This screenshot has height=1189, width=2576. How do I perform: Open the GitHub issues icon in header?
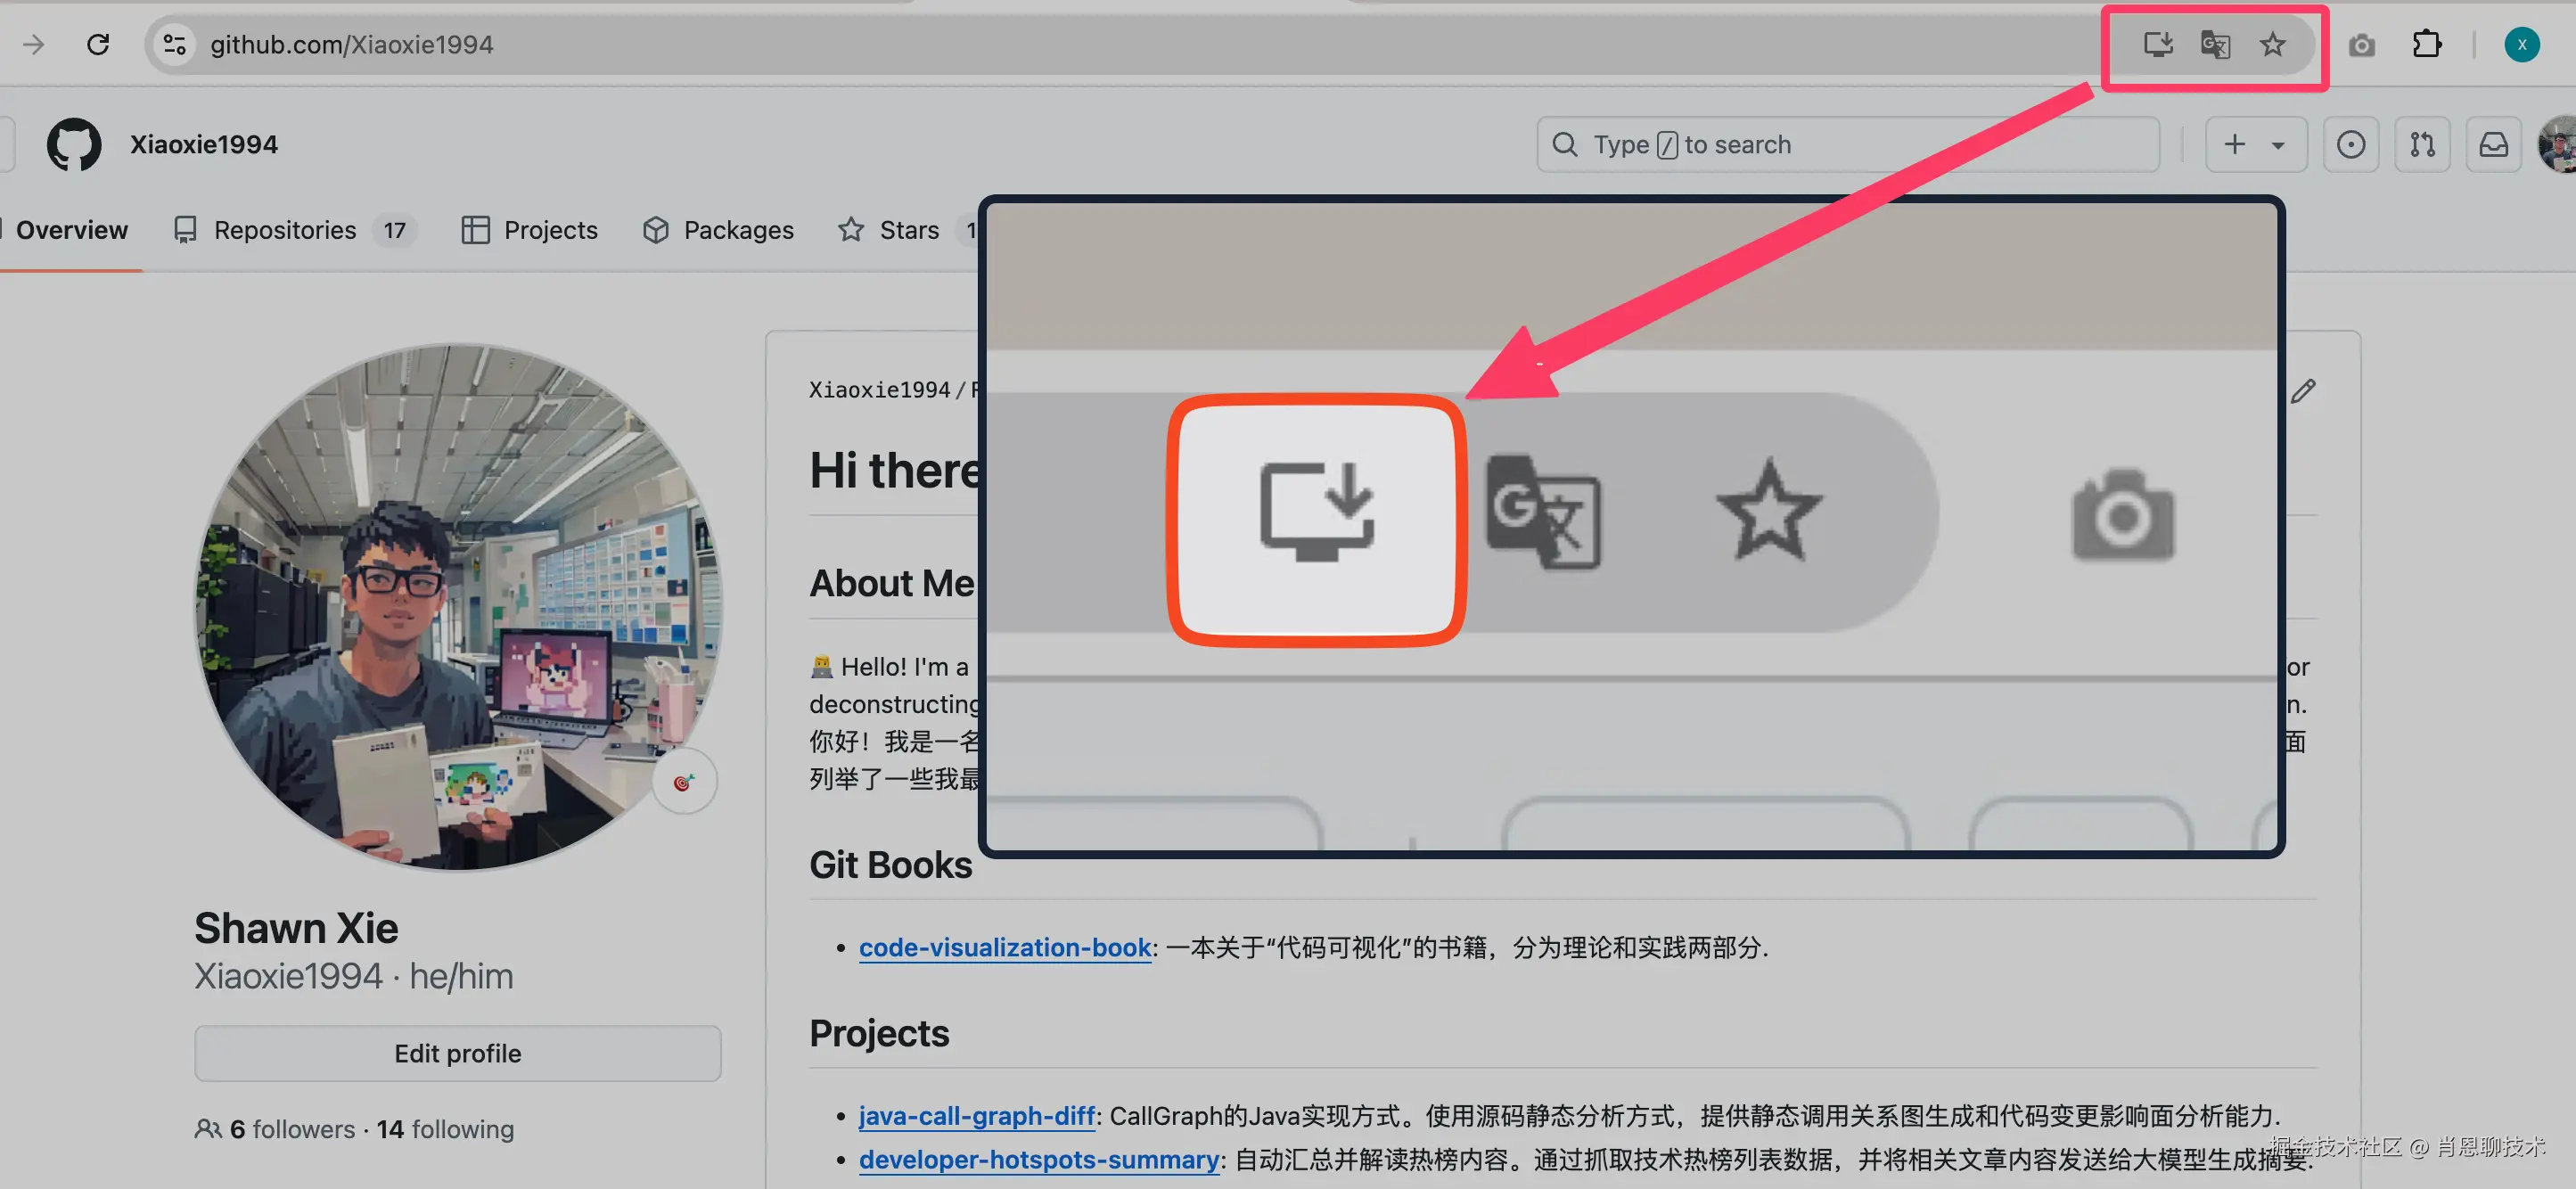click(x=2350, y=144)
